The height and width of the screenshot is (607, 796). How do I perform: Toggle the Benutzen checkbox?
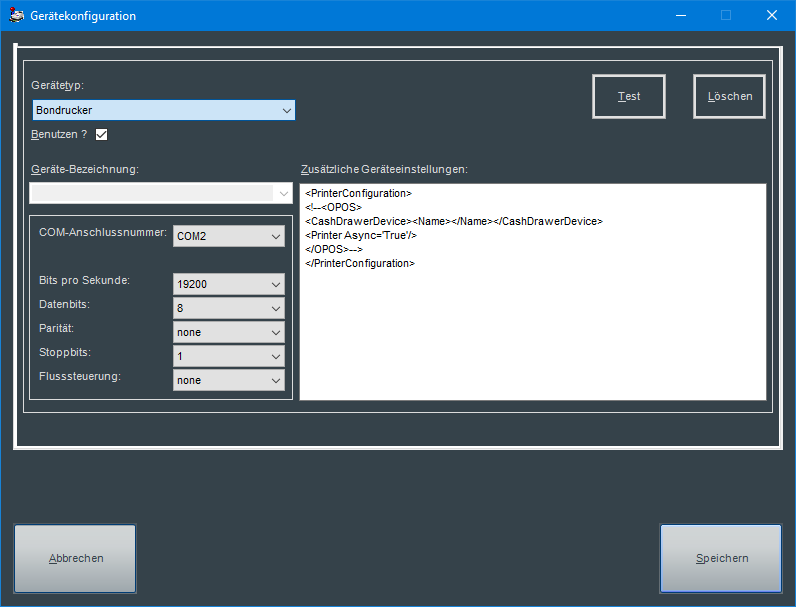tap(101, 134)
